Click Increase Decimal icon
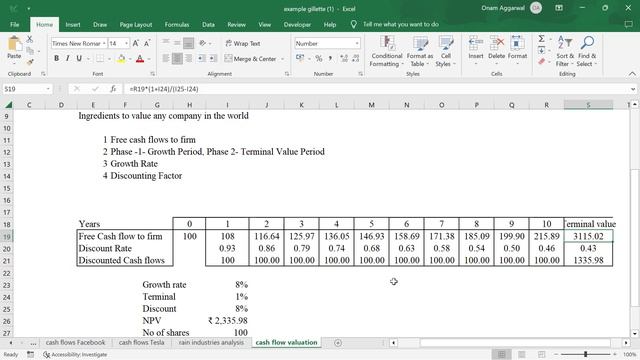Screen dimensions: 640x360 click(x=344, y=59)
